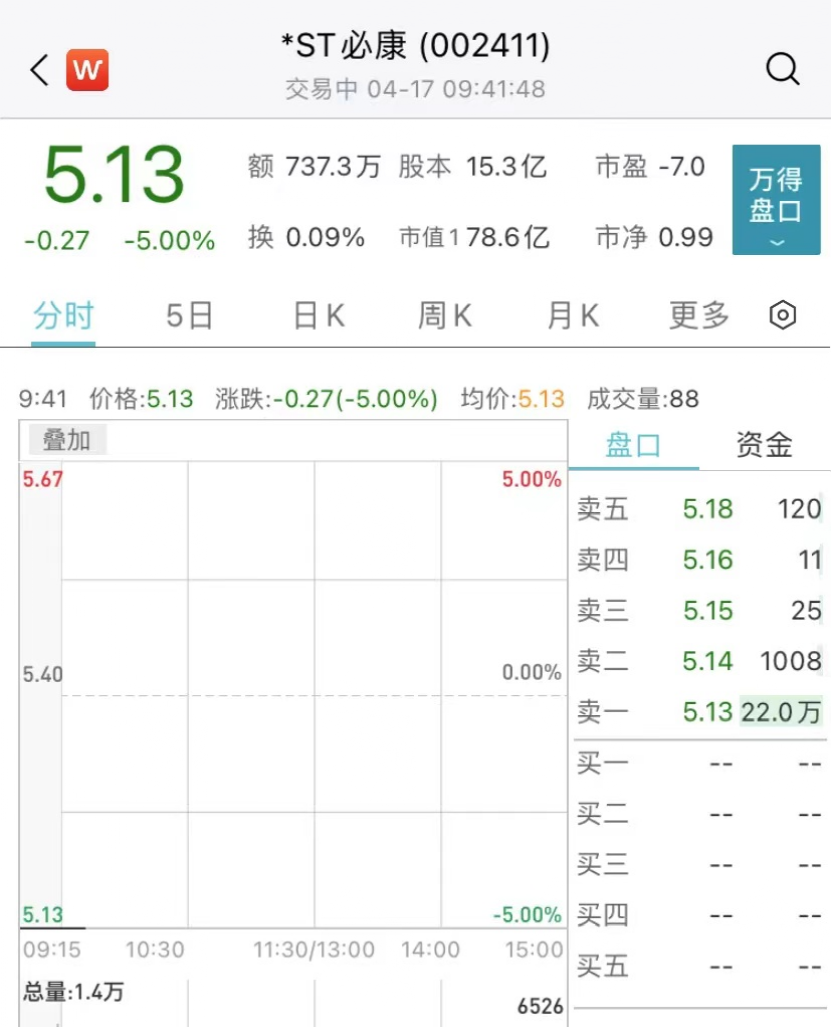The height and width of the screenshot is (1027, 831).
Task: Switch to the 分时 tab
Action: point(63,316)
